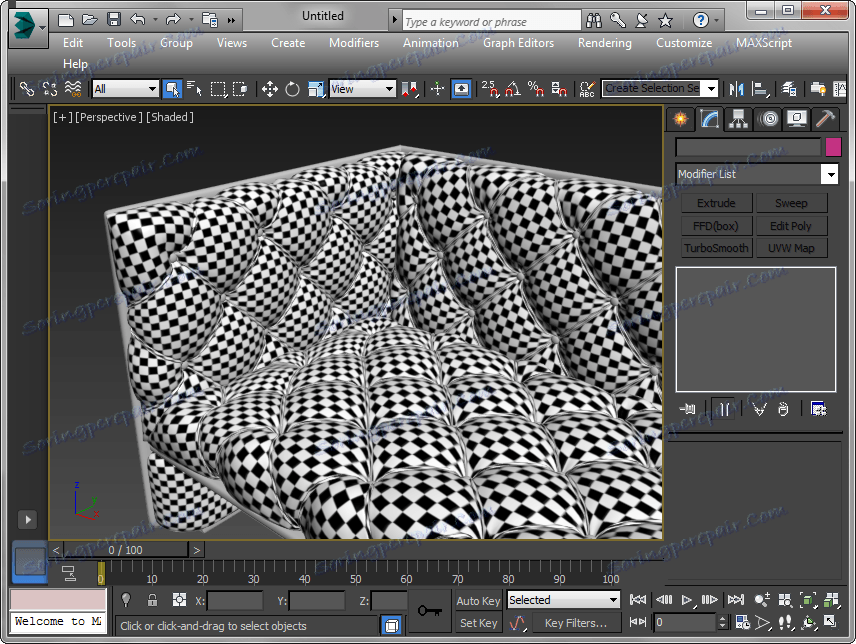Open the Rendering menu
The height and width of the screenshot is (644, 856).
[x=604, y=43]
